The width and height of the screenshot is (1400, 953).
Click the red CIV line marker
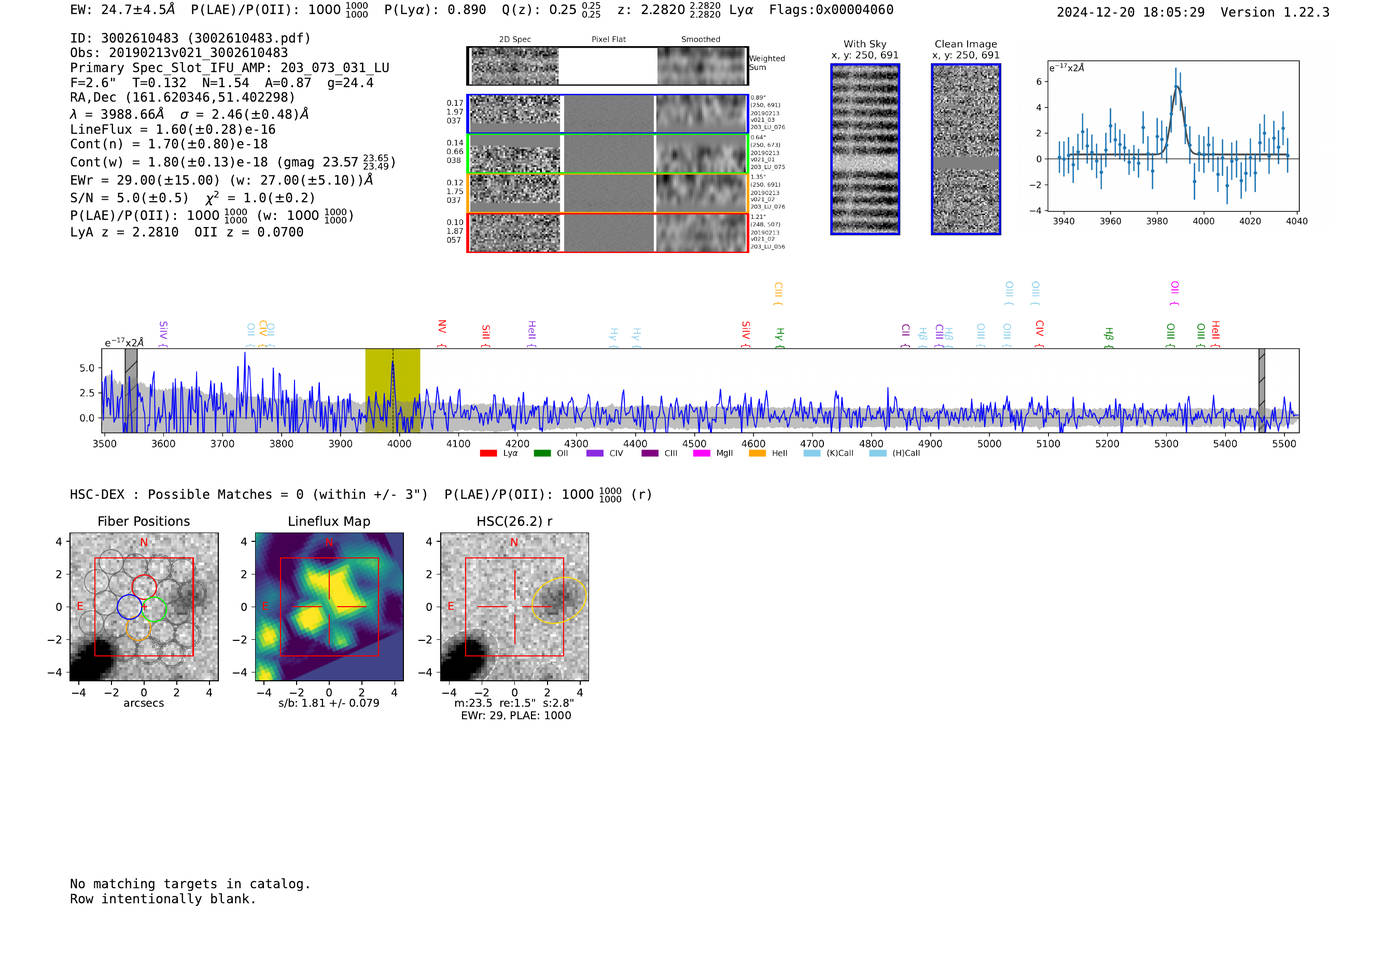[x=1040, y=334]
